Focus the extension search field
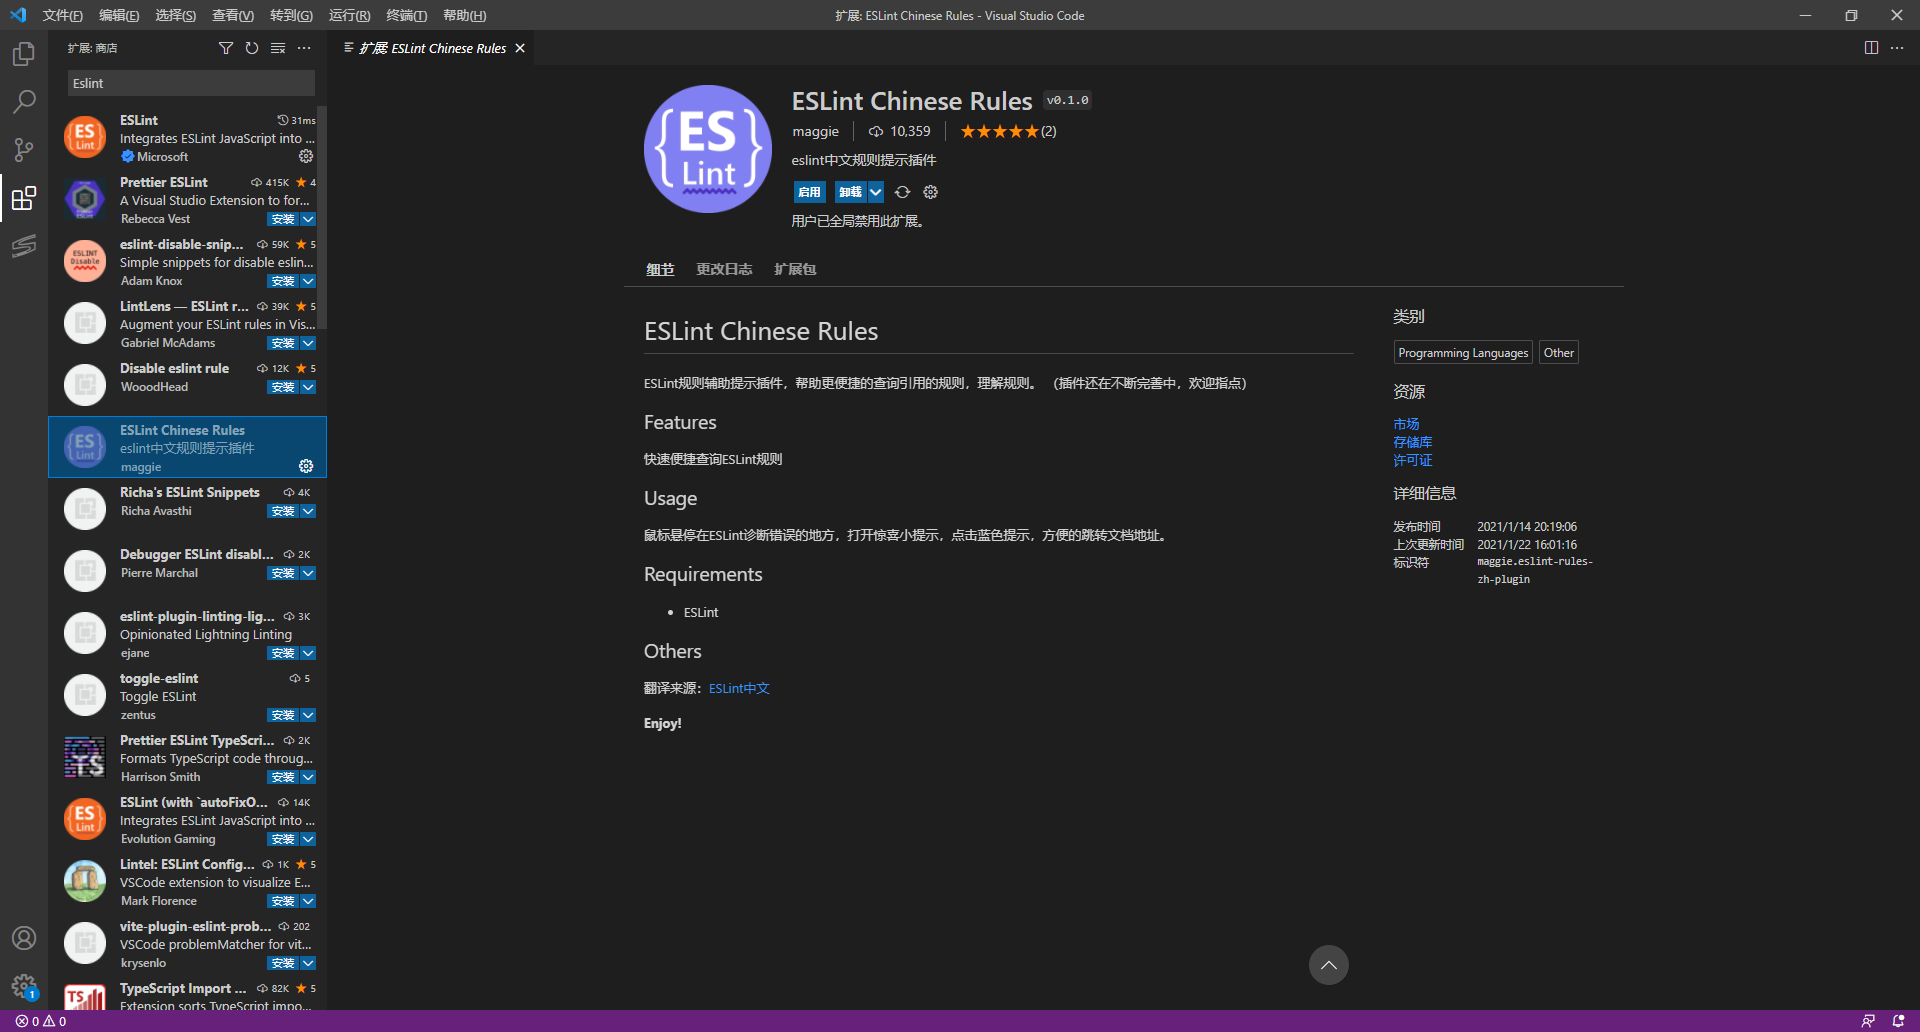 pos(191,83)
